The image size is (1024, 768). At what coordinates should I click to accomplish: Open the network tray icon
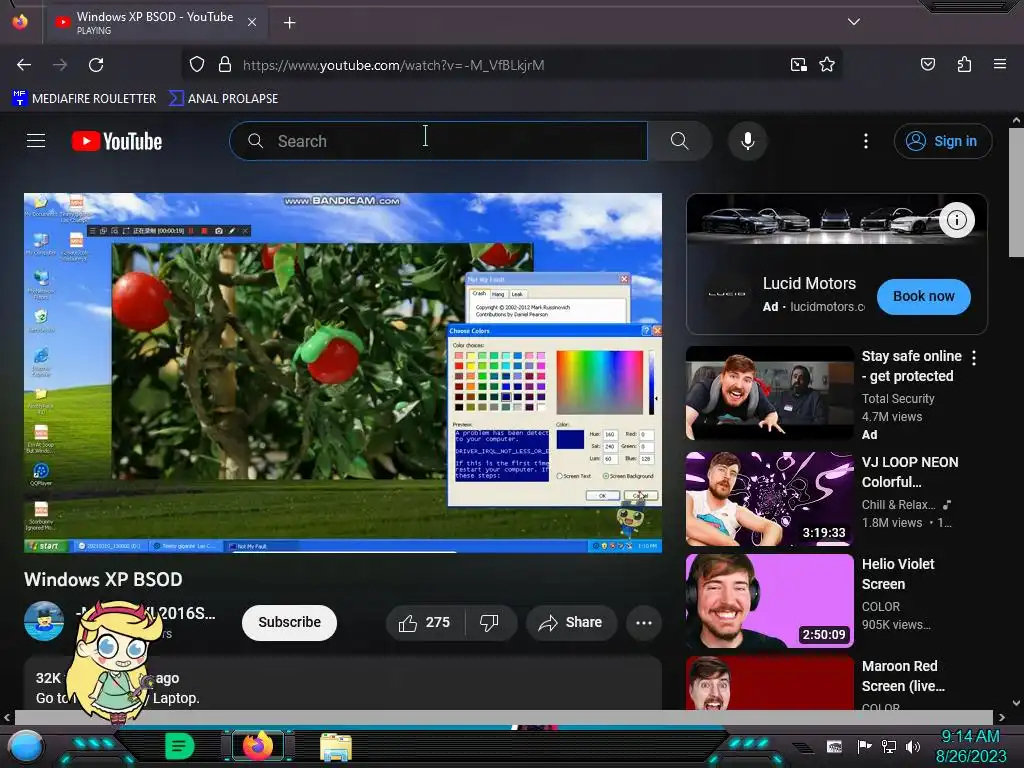[x=888, y=746]
